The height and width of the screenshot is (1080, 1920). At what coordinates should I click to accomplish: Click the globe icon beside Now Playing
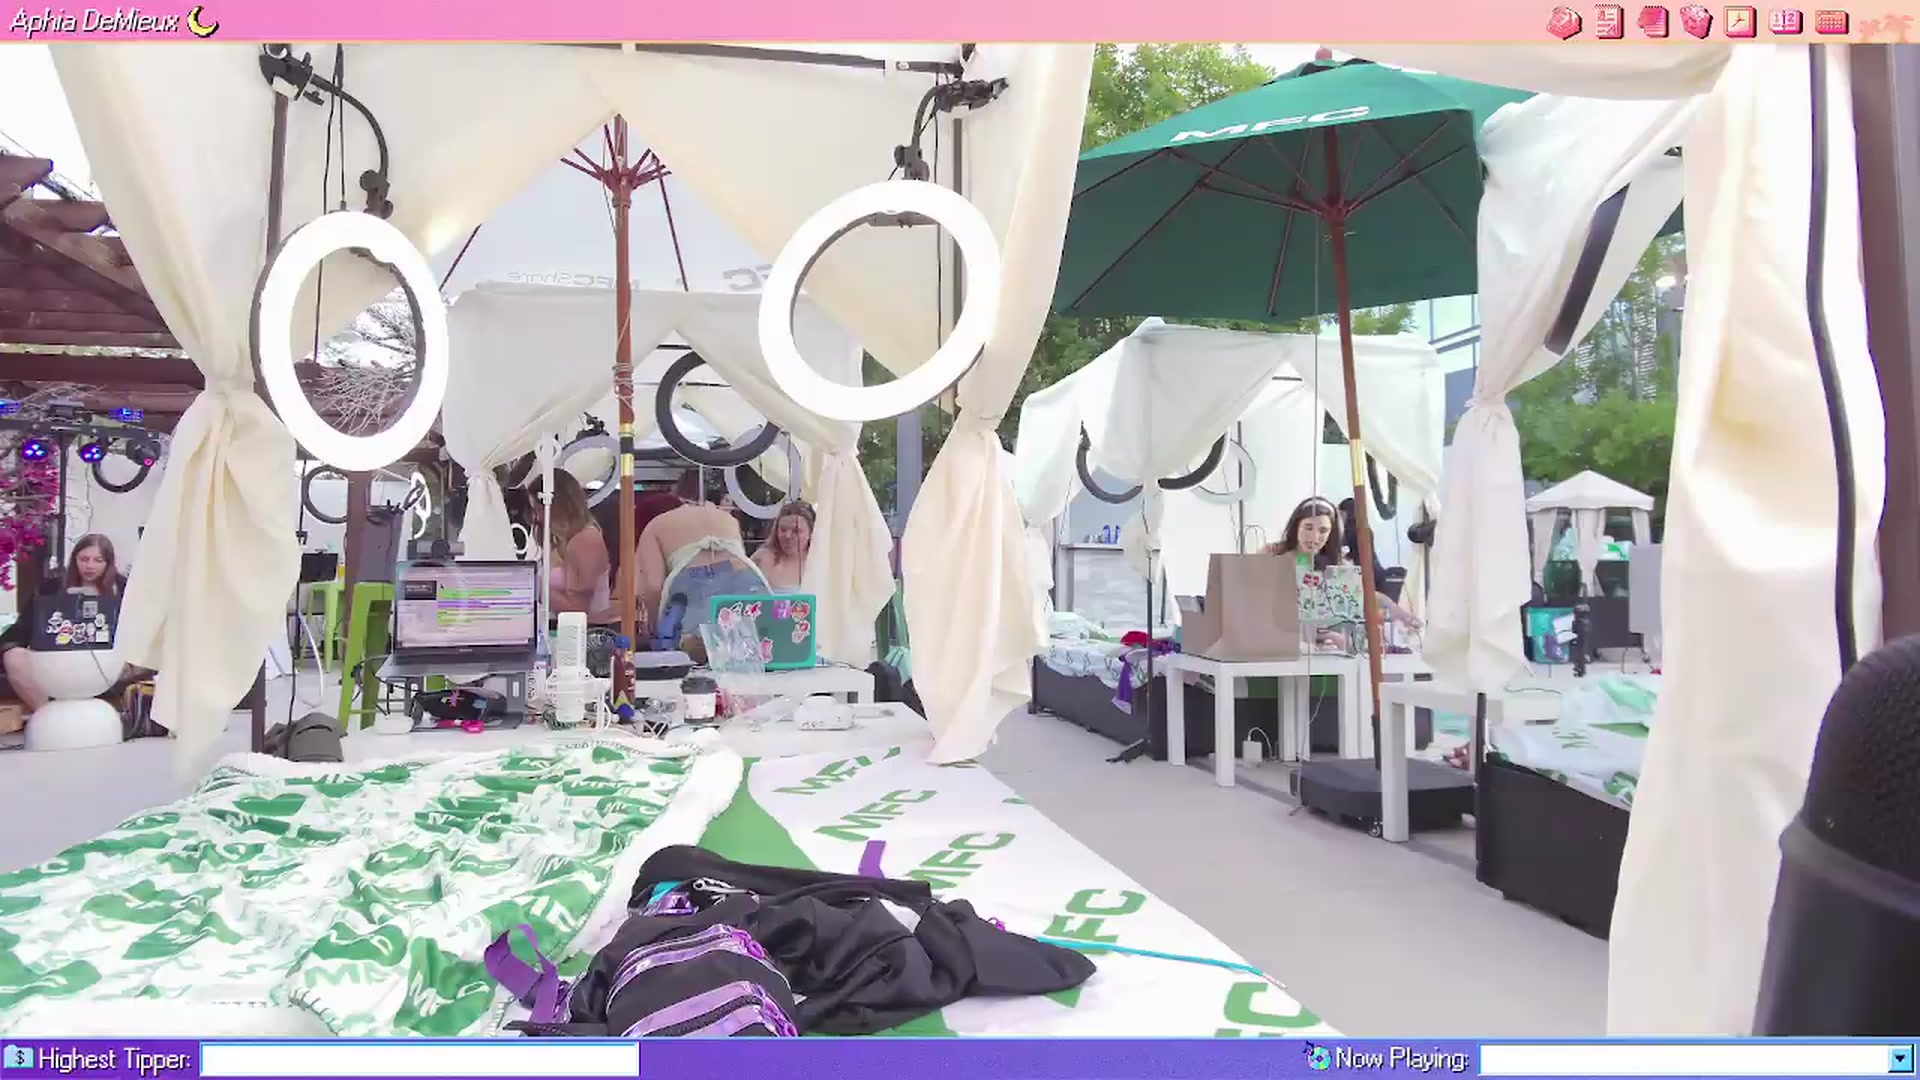pos(1317,1056)
